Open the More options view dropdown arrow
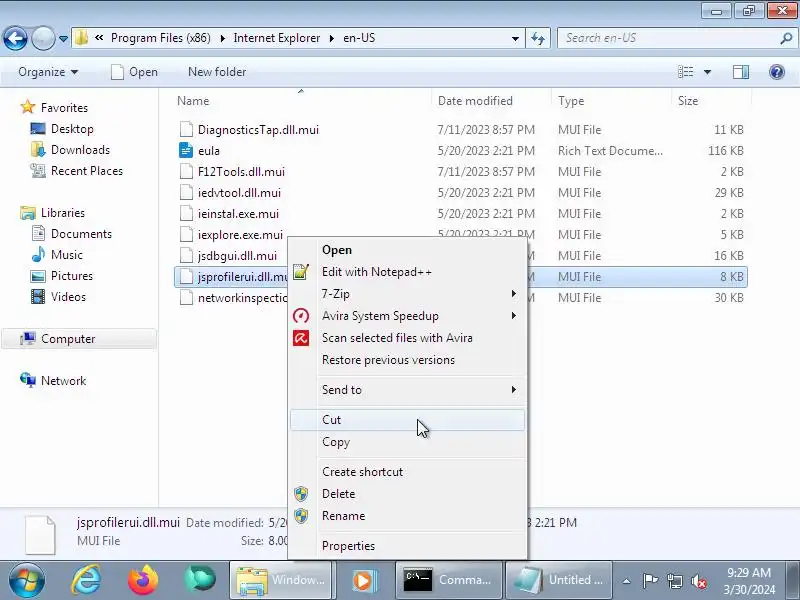The height and width of the screenshot is (600, 800). 707,72
